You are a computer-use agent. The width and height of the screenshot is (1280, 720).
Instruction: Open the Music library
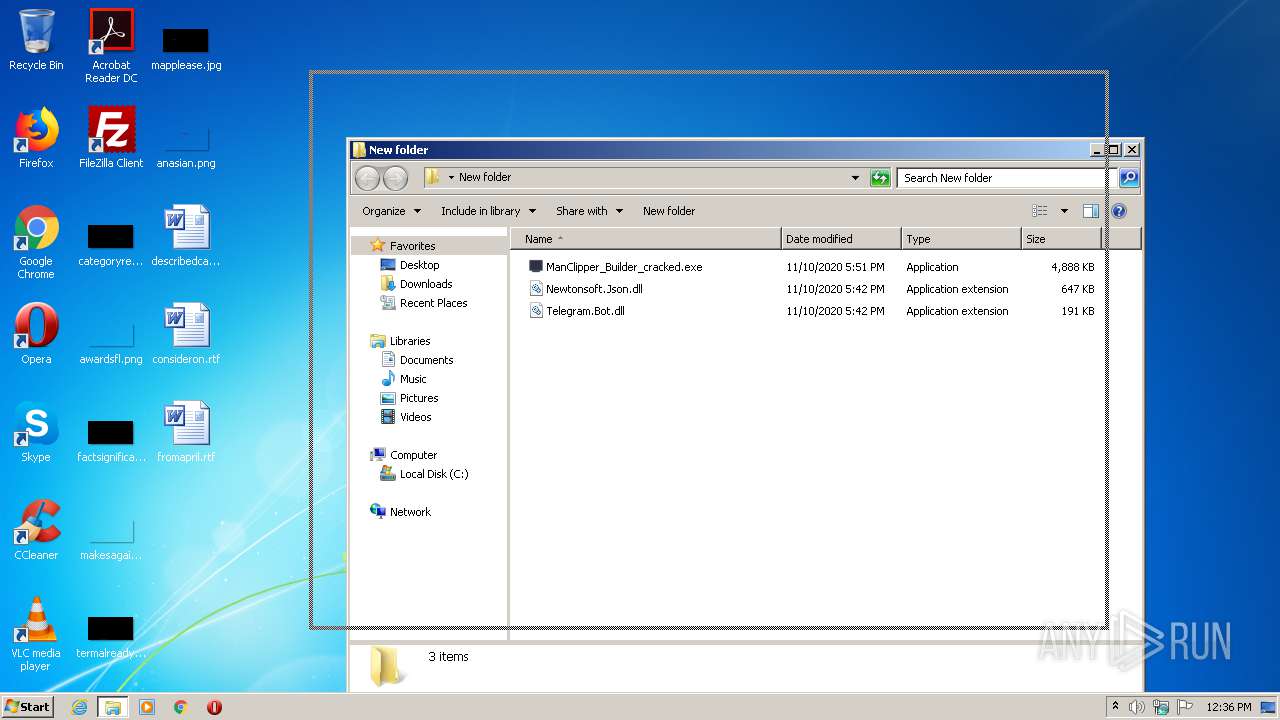404,379
